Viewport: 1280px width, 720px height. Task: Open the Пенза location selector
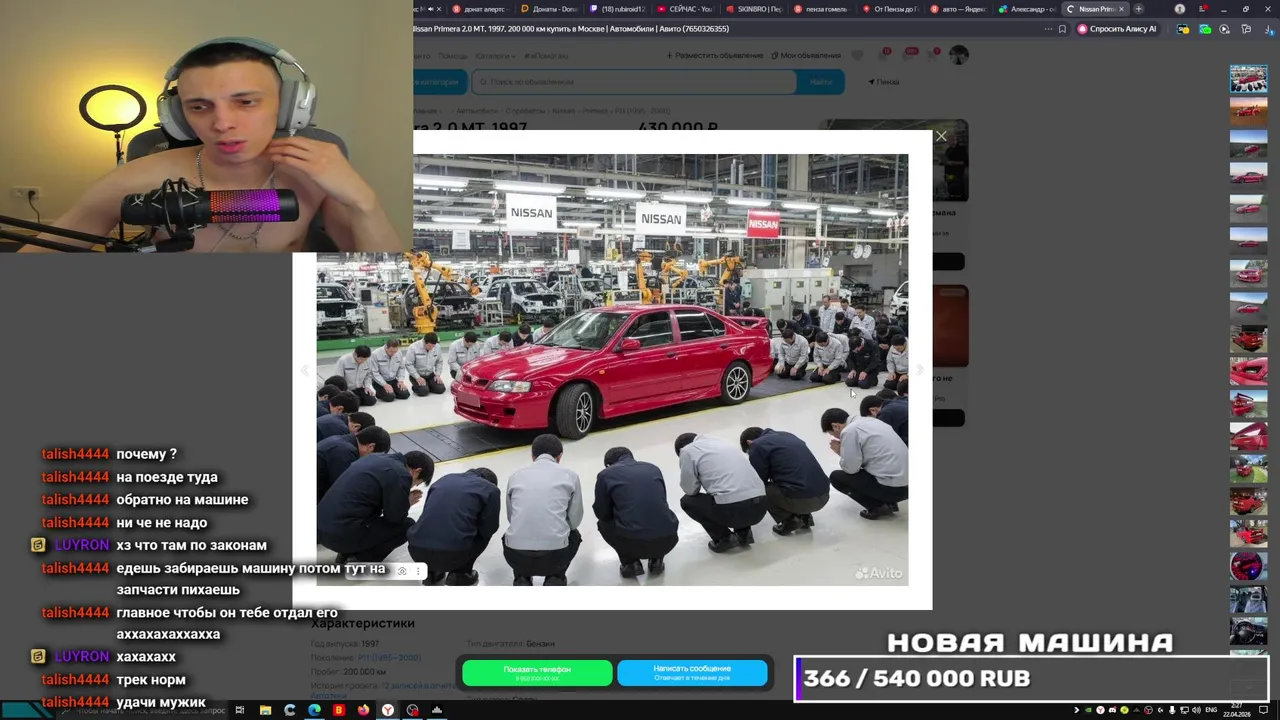click(884, 81)
